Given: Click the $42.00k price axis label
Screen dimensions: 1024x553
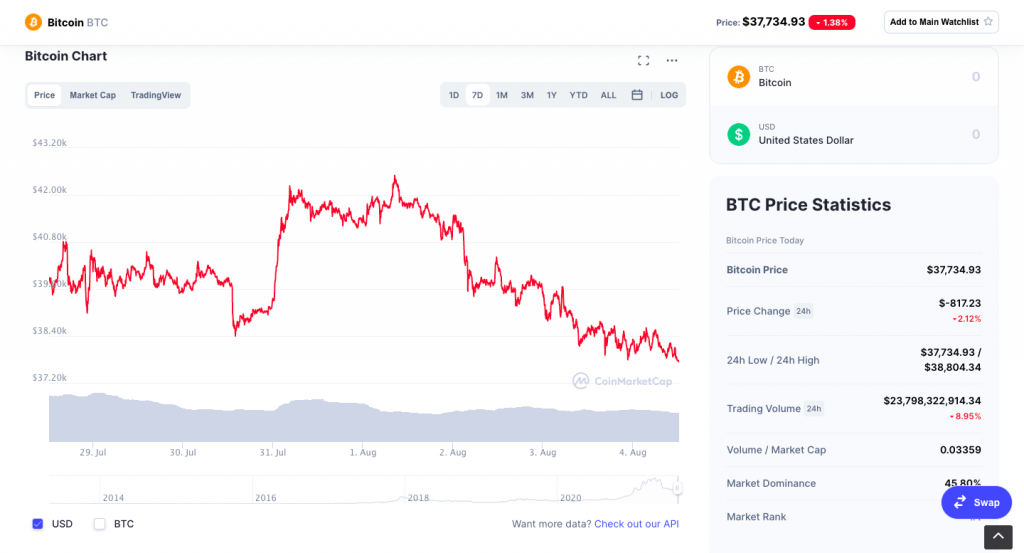Looking at the screenshot, I should (x=50, y=190).
